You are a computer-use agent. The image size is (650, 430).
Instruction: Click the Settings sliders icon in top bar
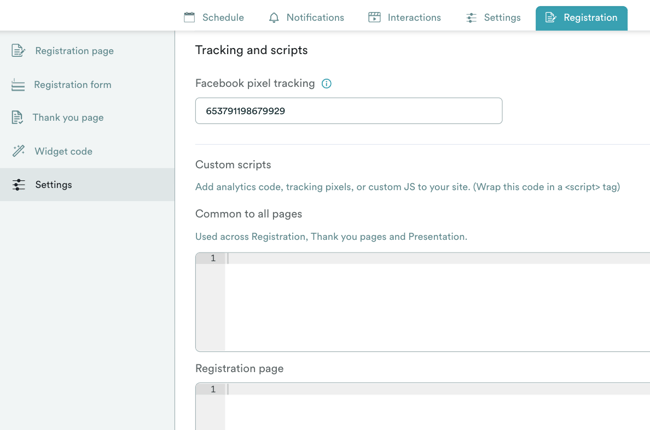point(471,17)
